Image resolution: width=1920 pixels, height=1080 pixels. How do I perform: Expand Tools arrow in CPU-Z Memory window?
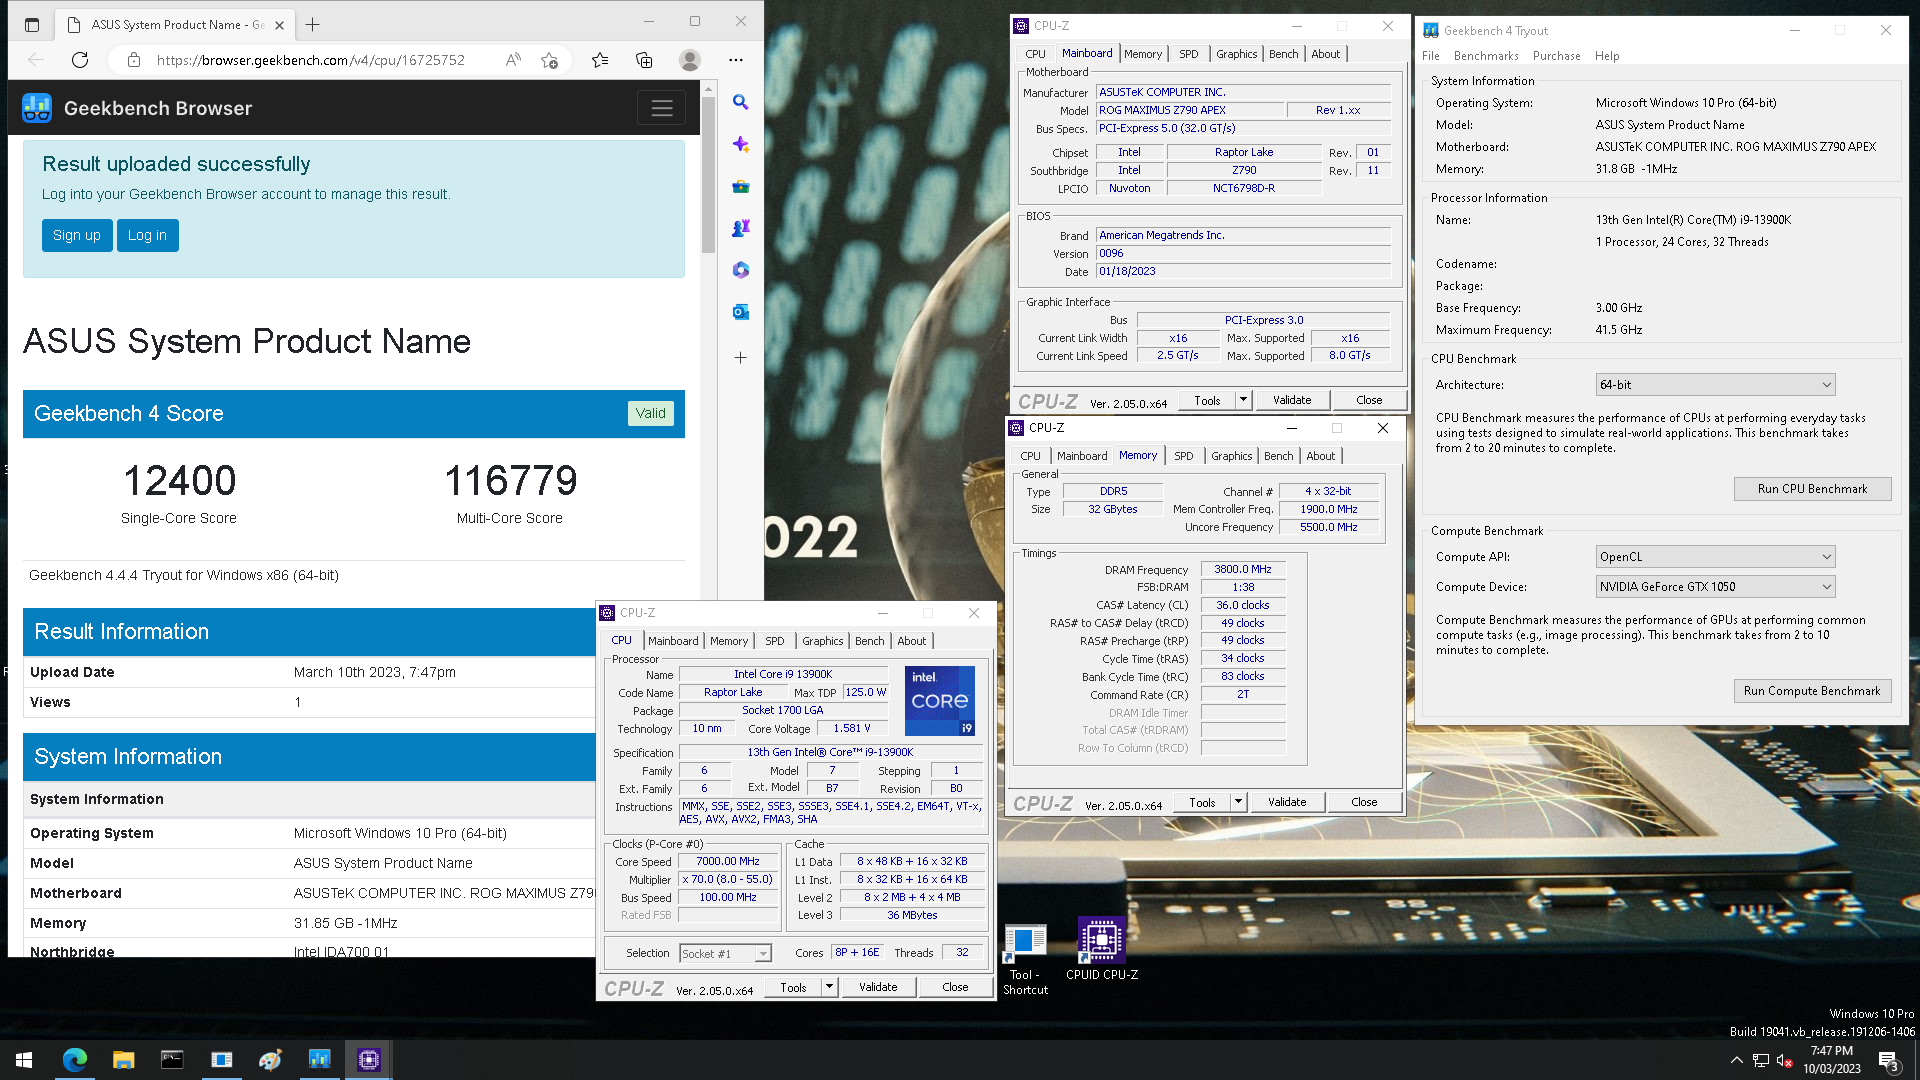point(1238,802)
